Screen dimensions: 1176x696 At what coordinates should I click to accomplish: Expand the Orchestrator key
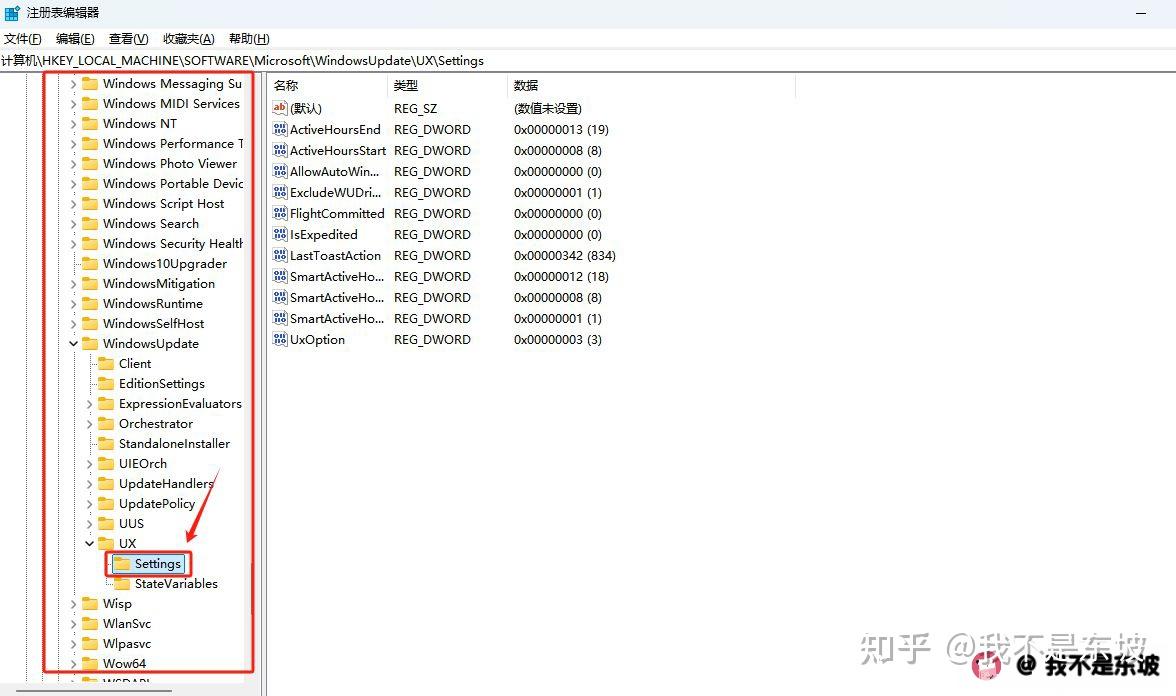(x=89, y=424)
